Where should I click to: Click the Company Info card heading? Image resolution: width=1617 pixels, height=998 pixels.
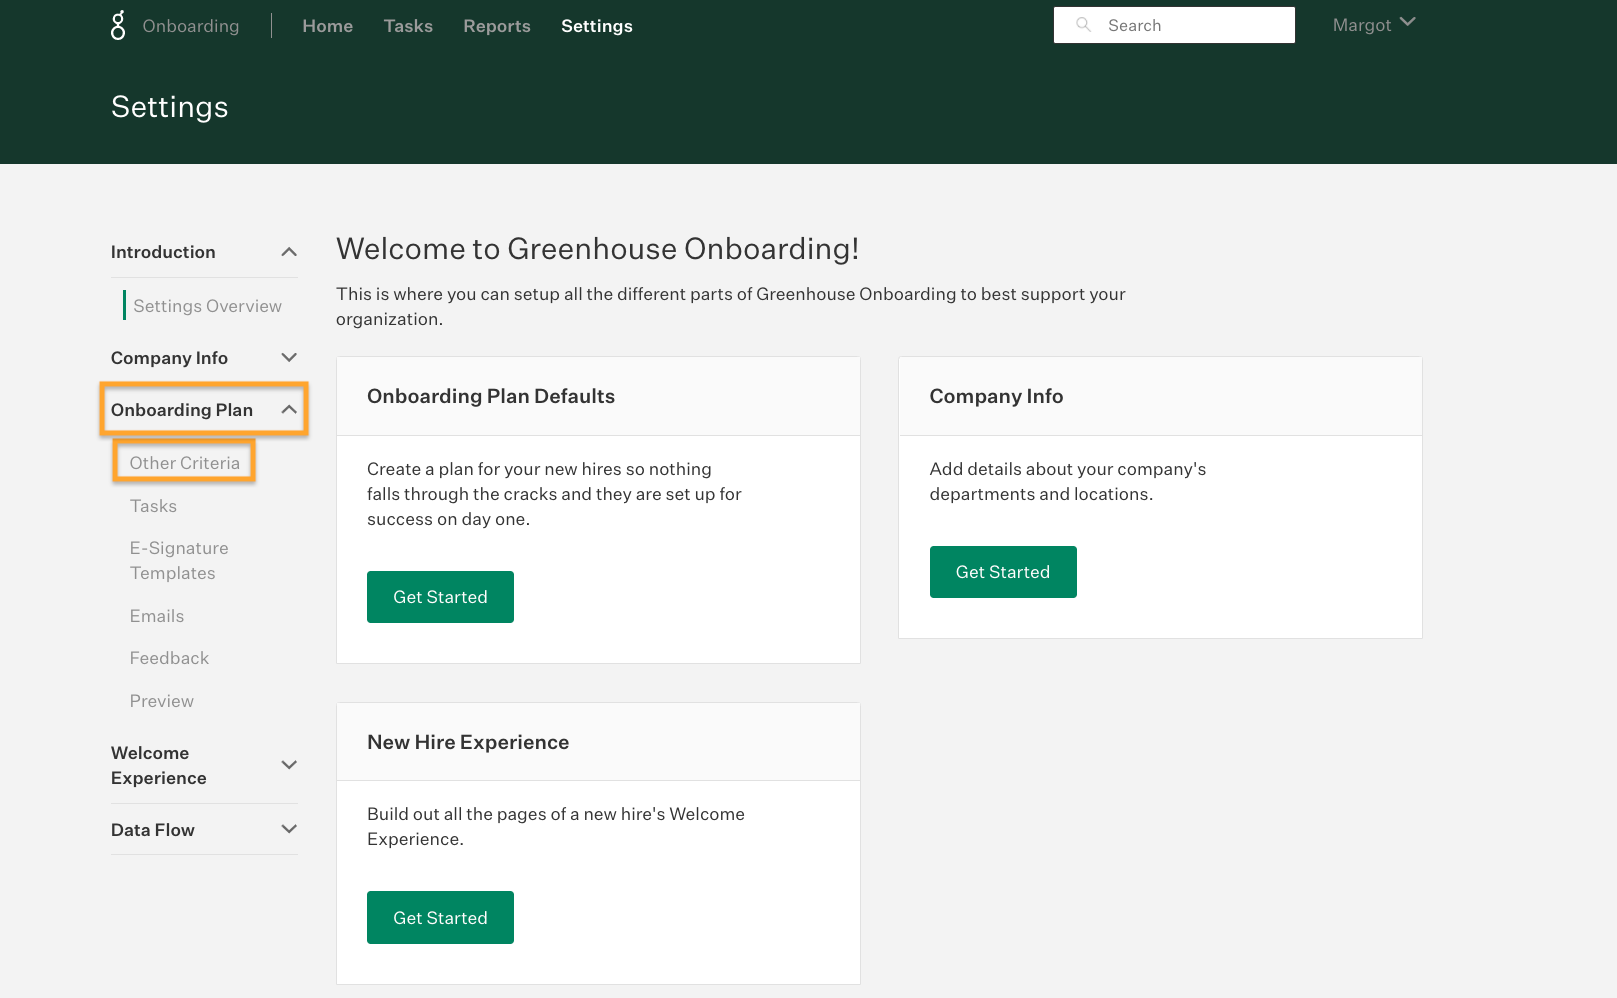(996, 396)
